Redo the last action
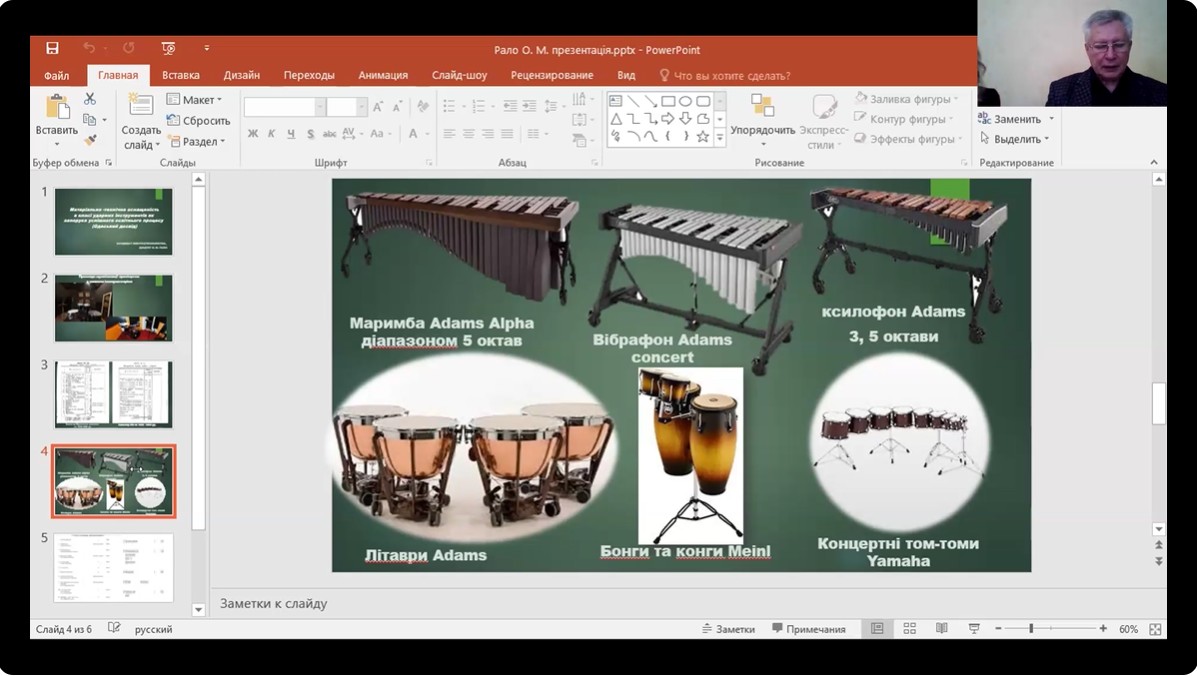The height and width of the screenshot is (676, 1197). point(129,49)
